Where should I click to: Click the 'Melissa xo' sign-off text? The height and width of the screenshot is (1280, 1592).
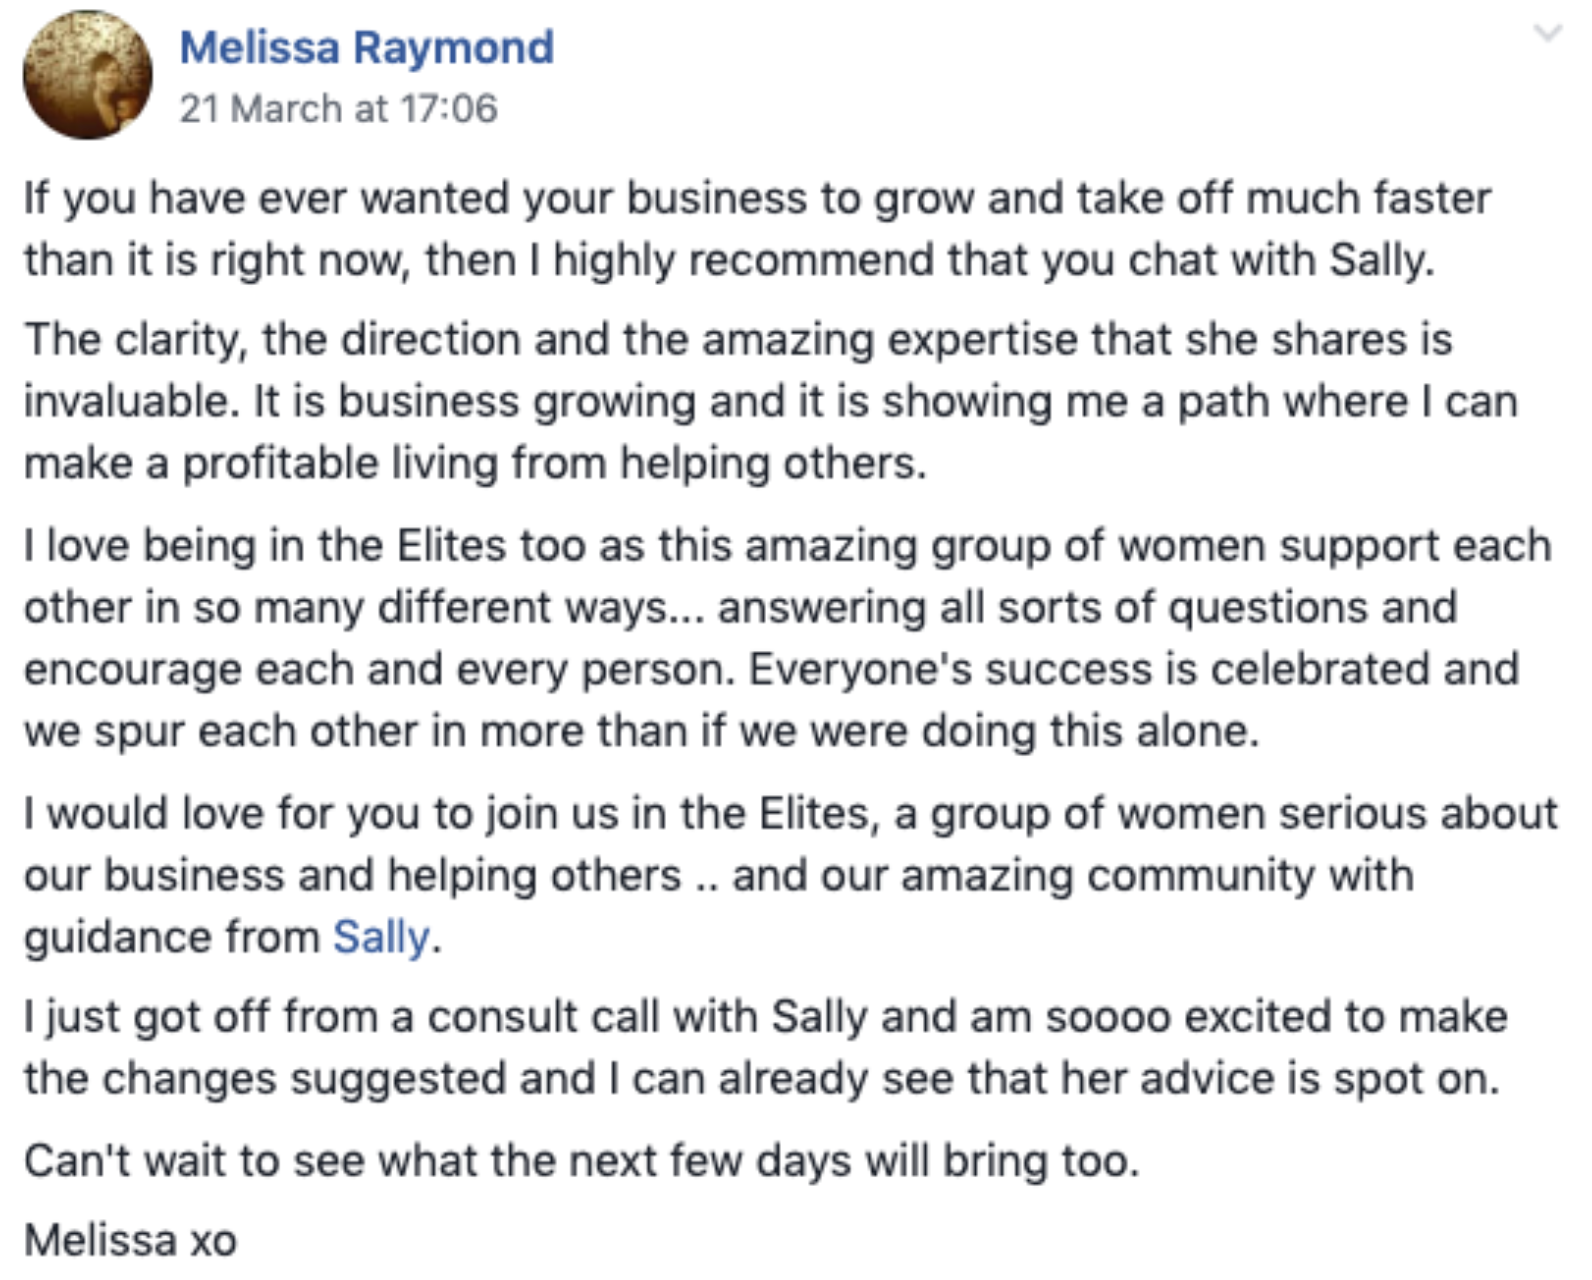[130, 1241]
